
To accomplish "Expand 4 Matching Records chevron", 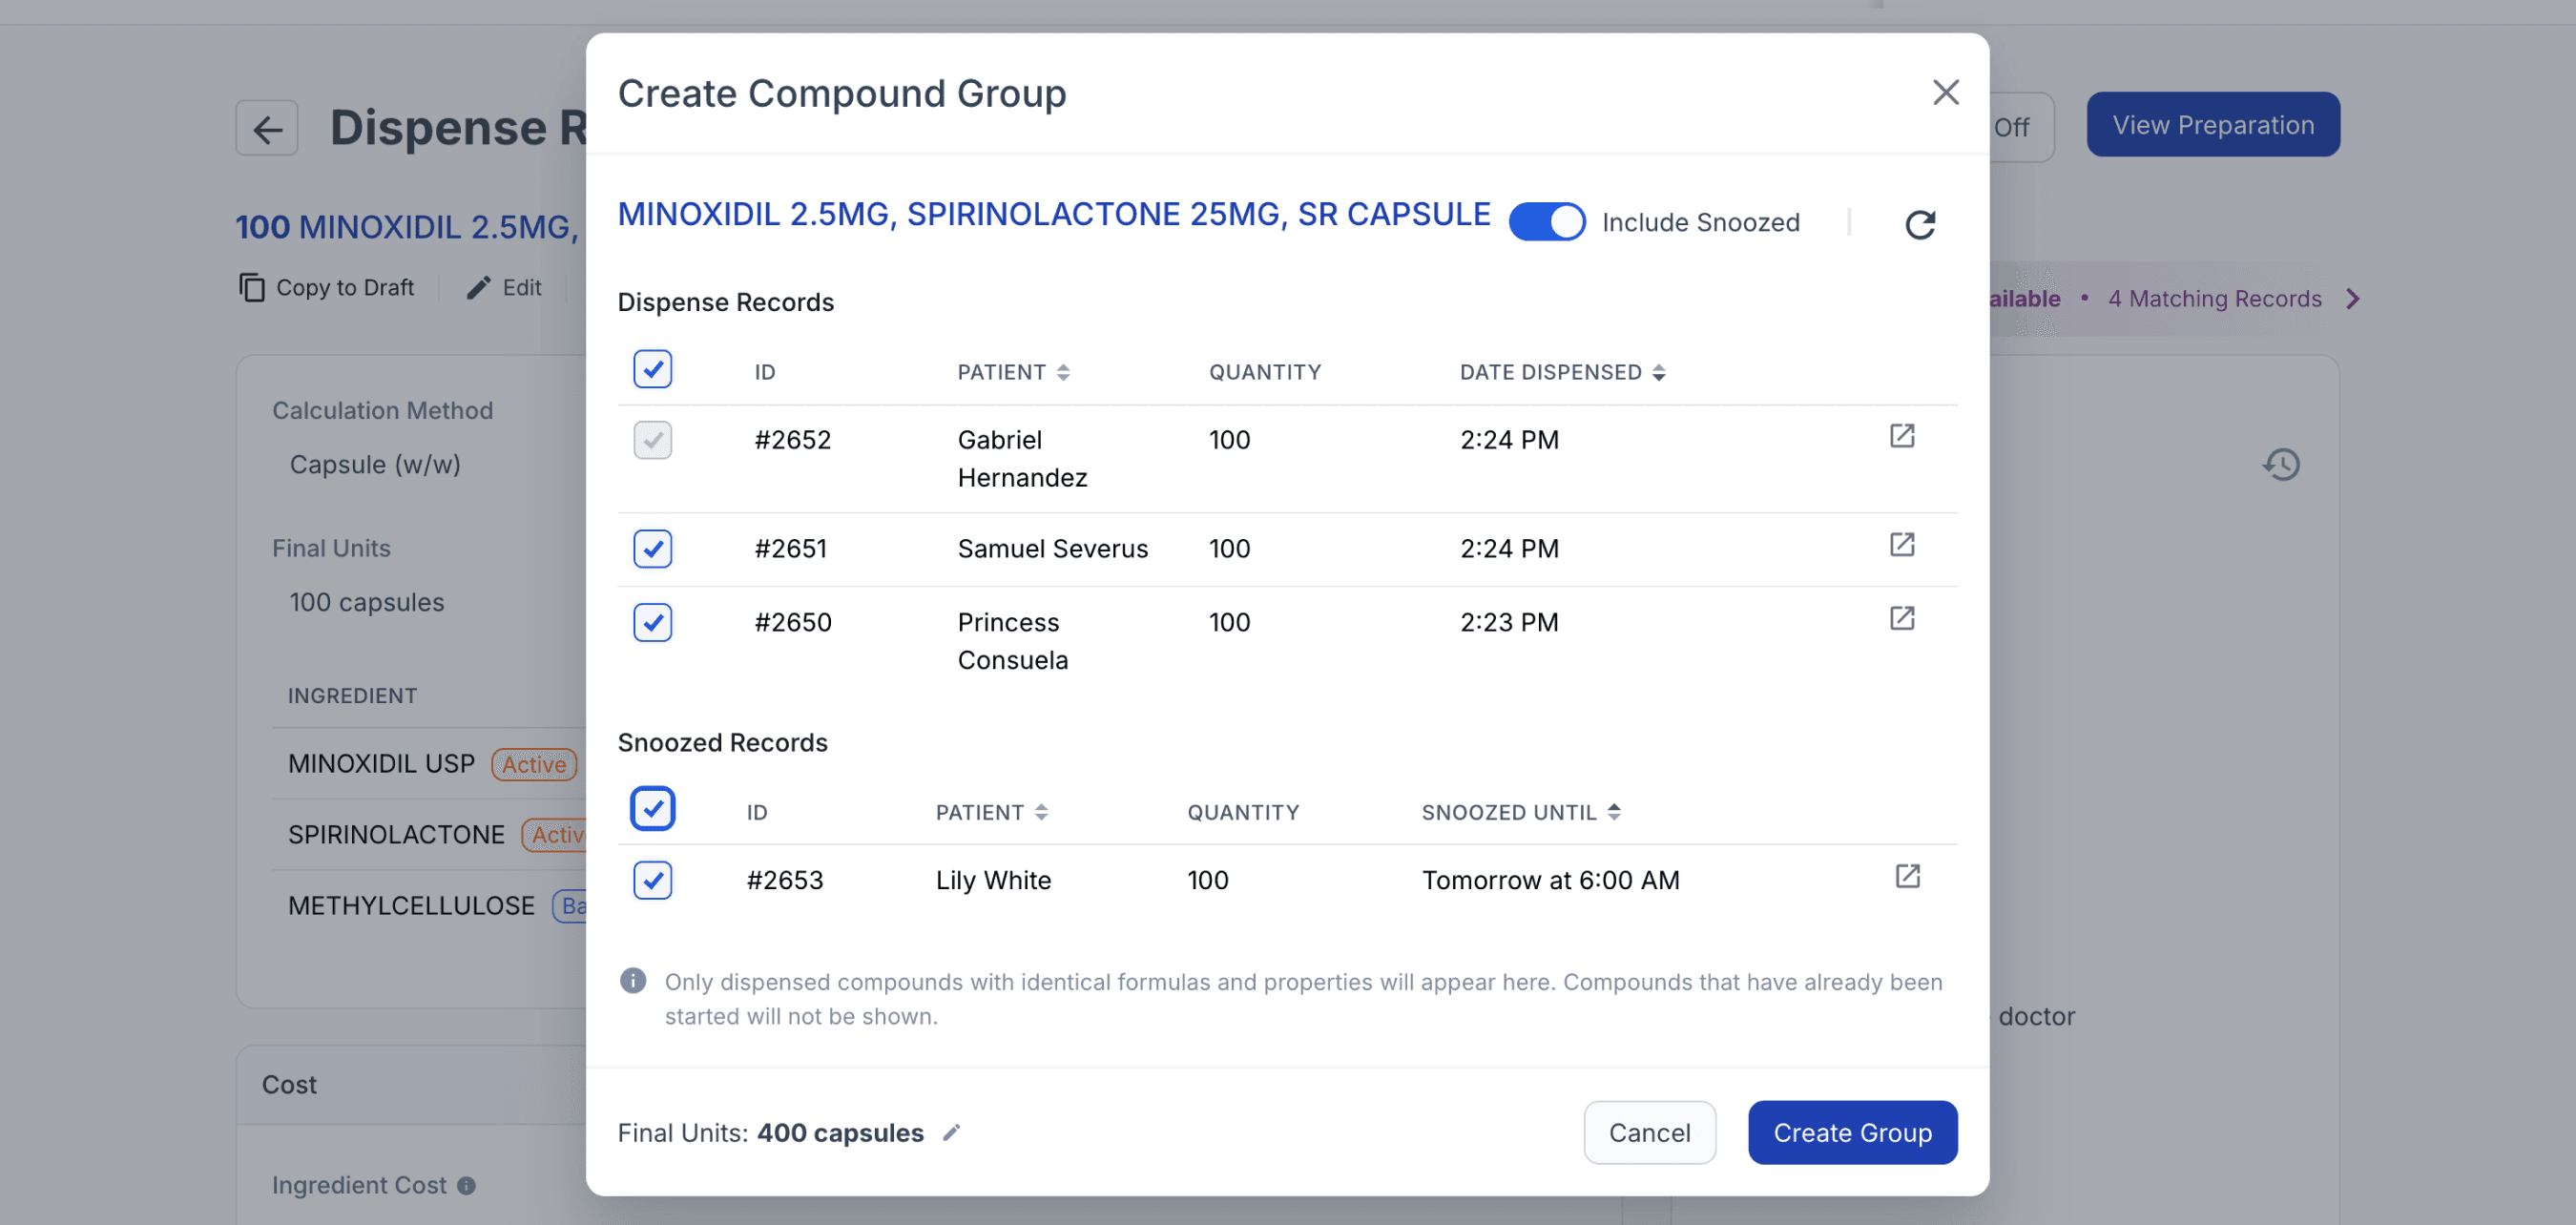I will [x=2353, y=299].
